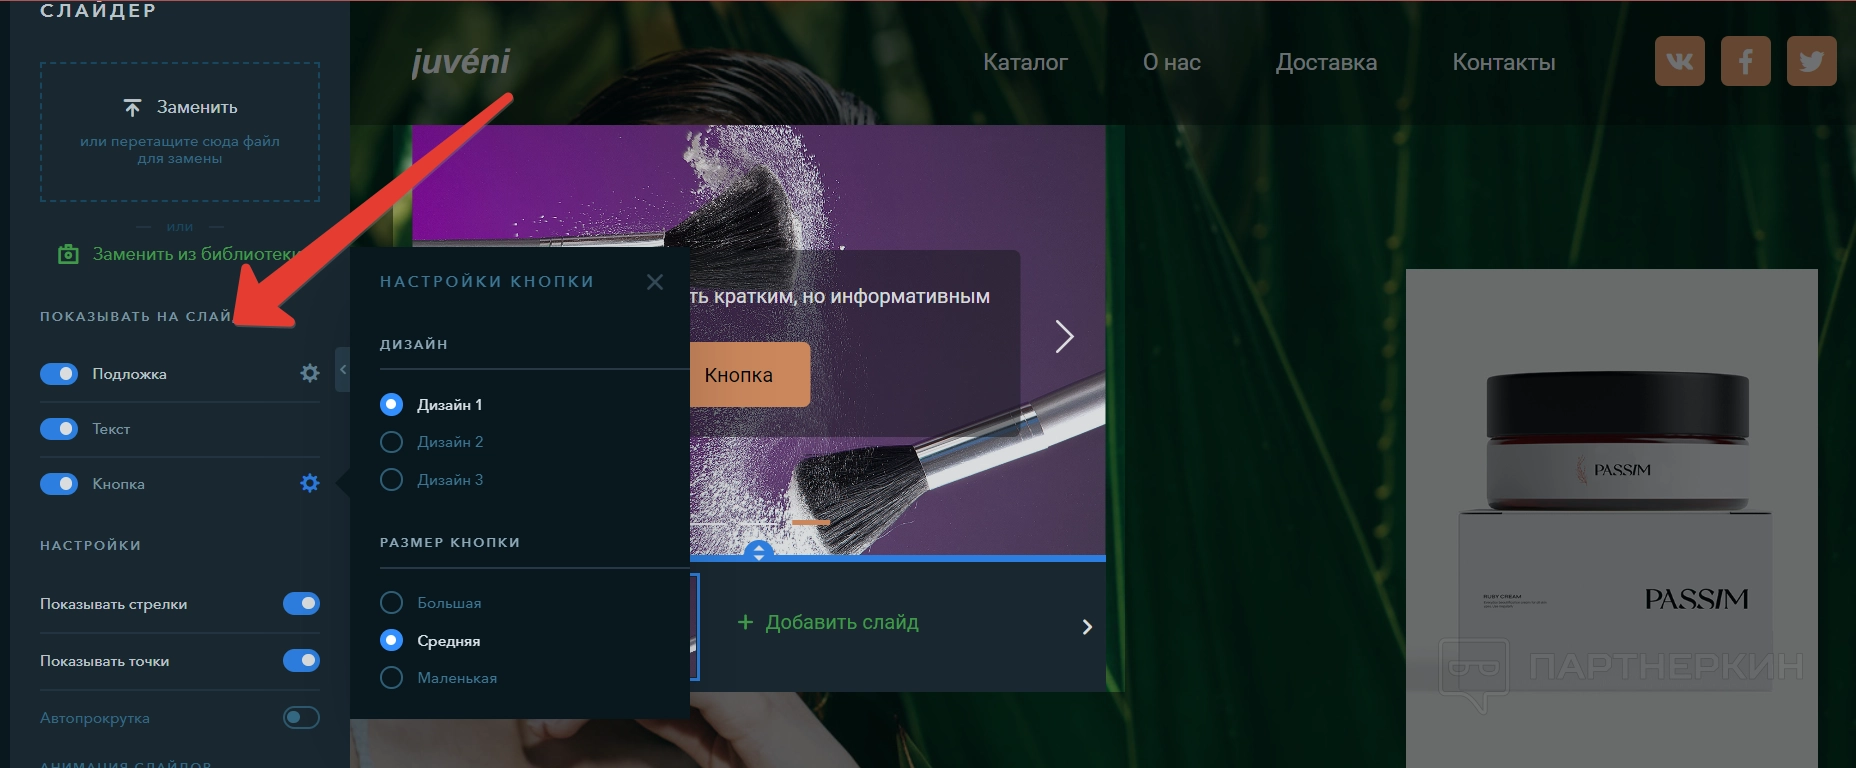Click the camera icon beside Заменить из библиотеки
The height and width of the screenshot is (768, 1856).
point(68,254)
